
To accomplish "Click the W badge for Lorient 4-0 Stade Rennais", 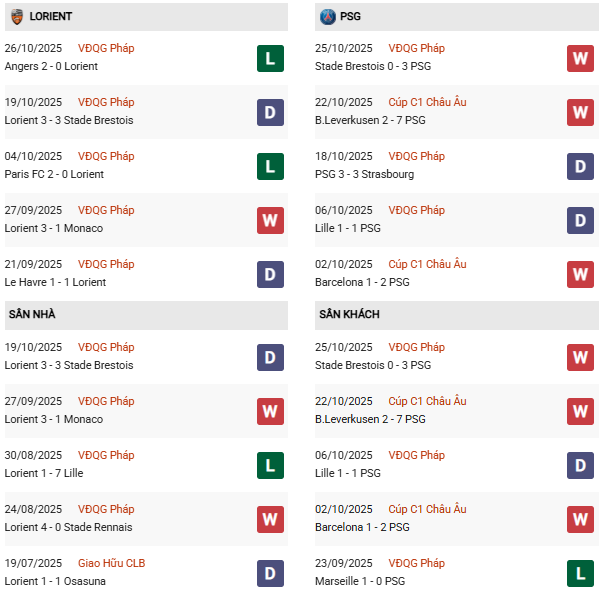I will (270, 519).
